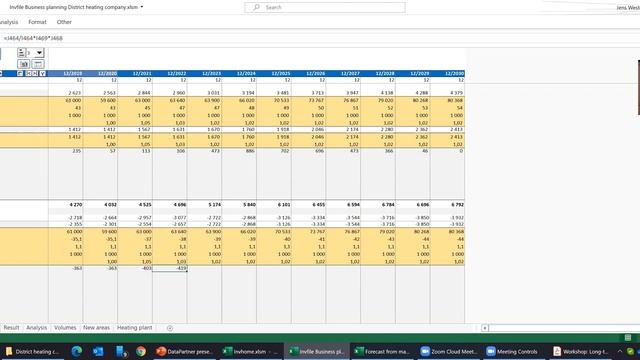The image size is (640, 360).
Task: Open the Workshop Long-t... PDF in taskbar
Action: 580,351
